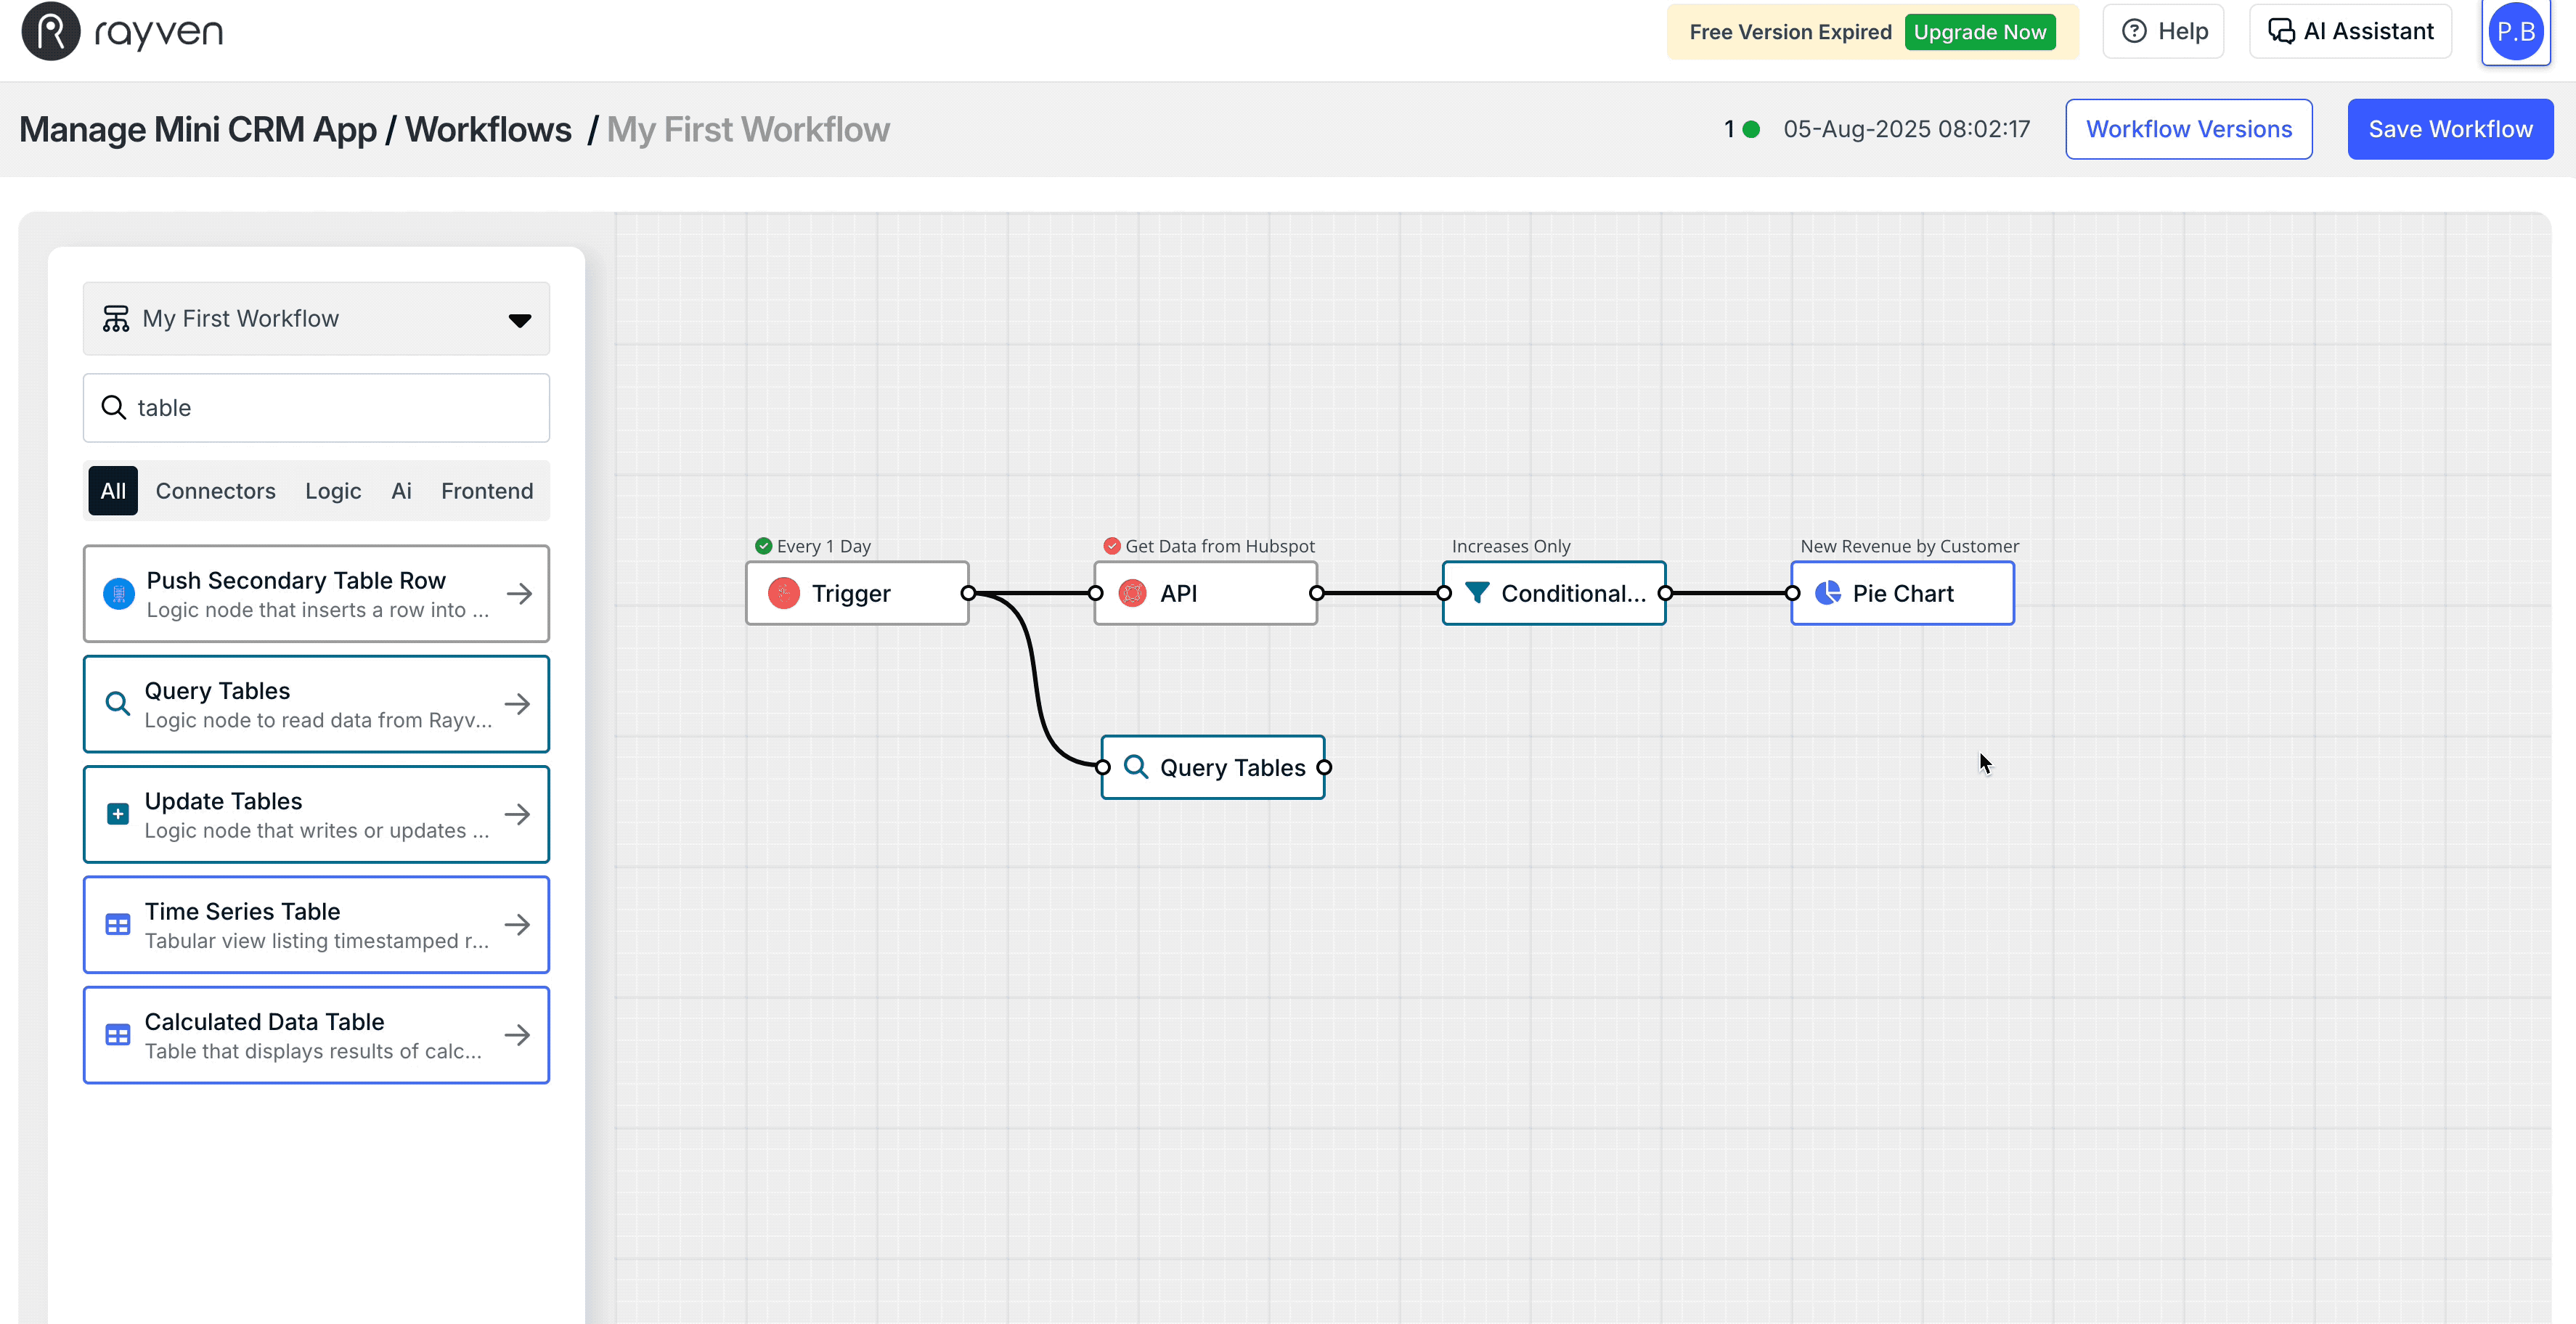The width and height of the screenshot is (2576, 1324).
Task: Click 'Free Version Expired' text
Action: (x=1790, y=32)
